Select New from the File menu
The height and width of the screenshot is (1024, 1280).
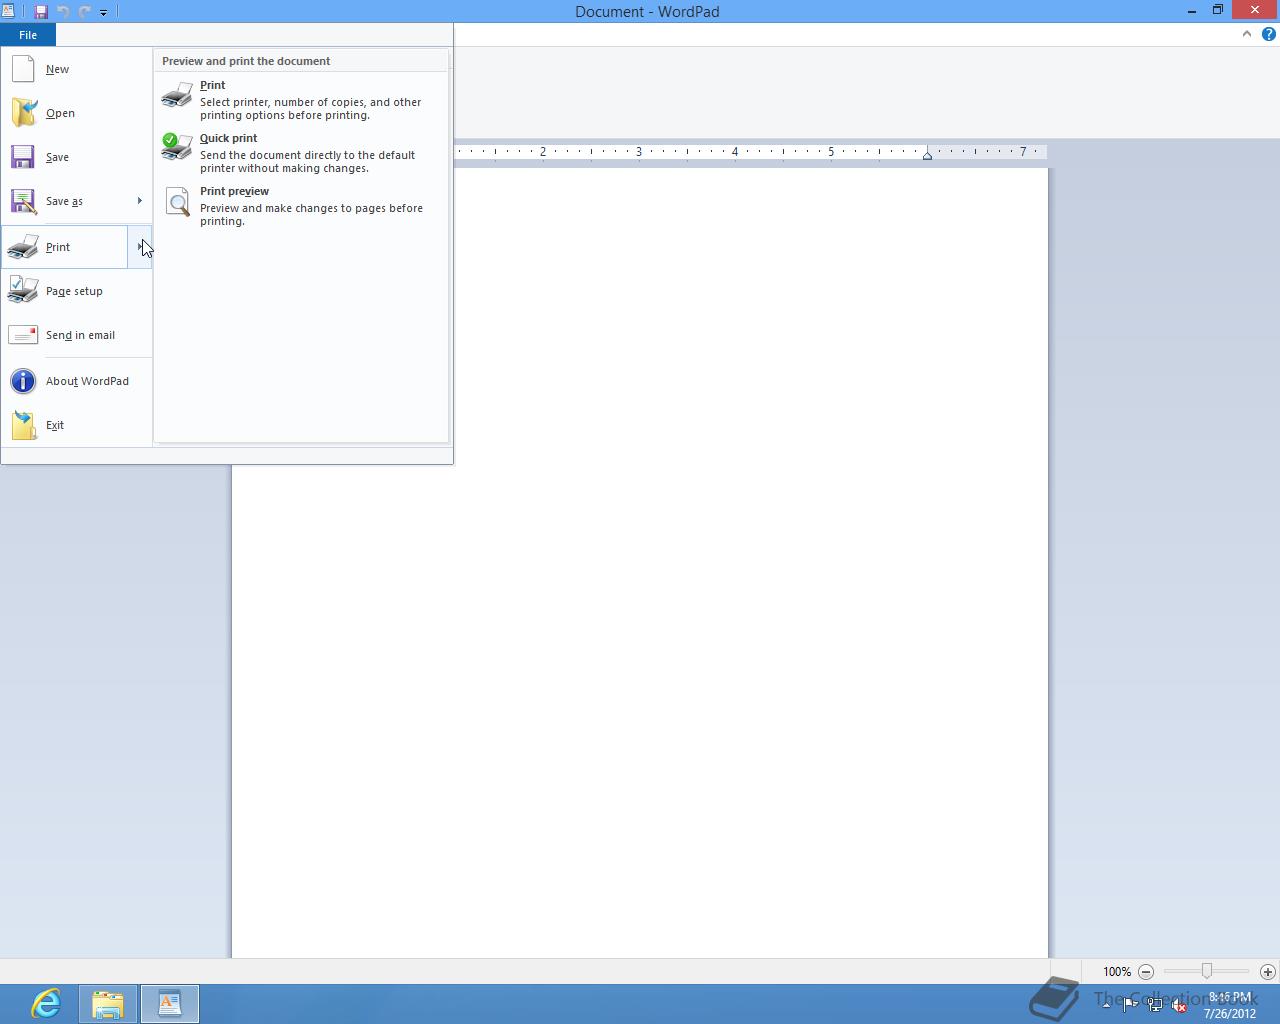pyautogui.click(x=77, y=69)
